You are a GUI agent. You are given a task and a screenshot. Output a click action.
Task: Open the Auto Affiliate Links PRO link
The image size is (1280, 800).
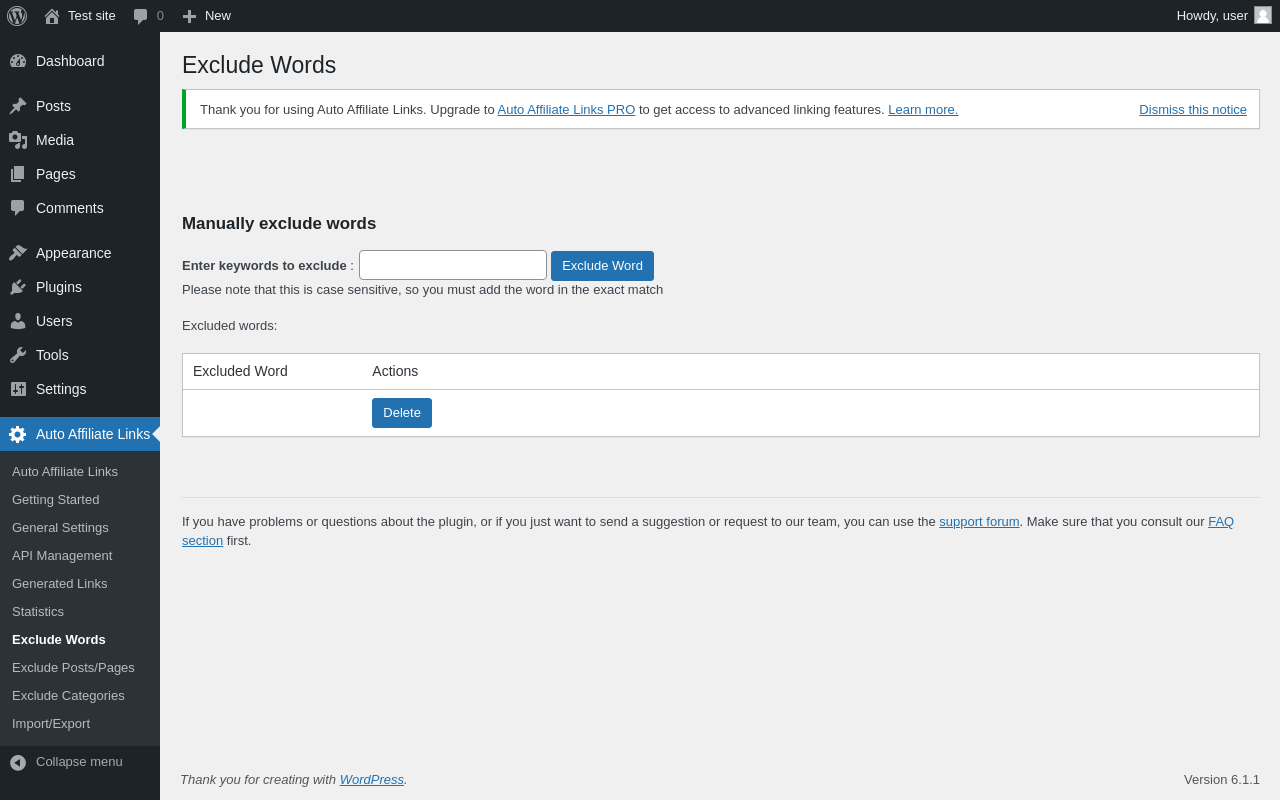(566, 110)
